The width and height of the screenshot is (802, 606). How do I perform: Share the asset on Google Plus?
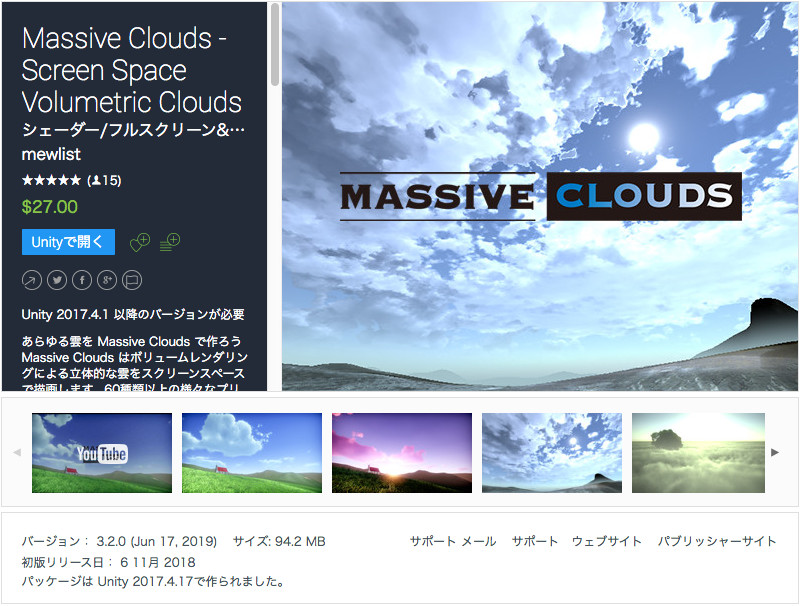click(x=107, y=280)
